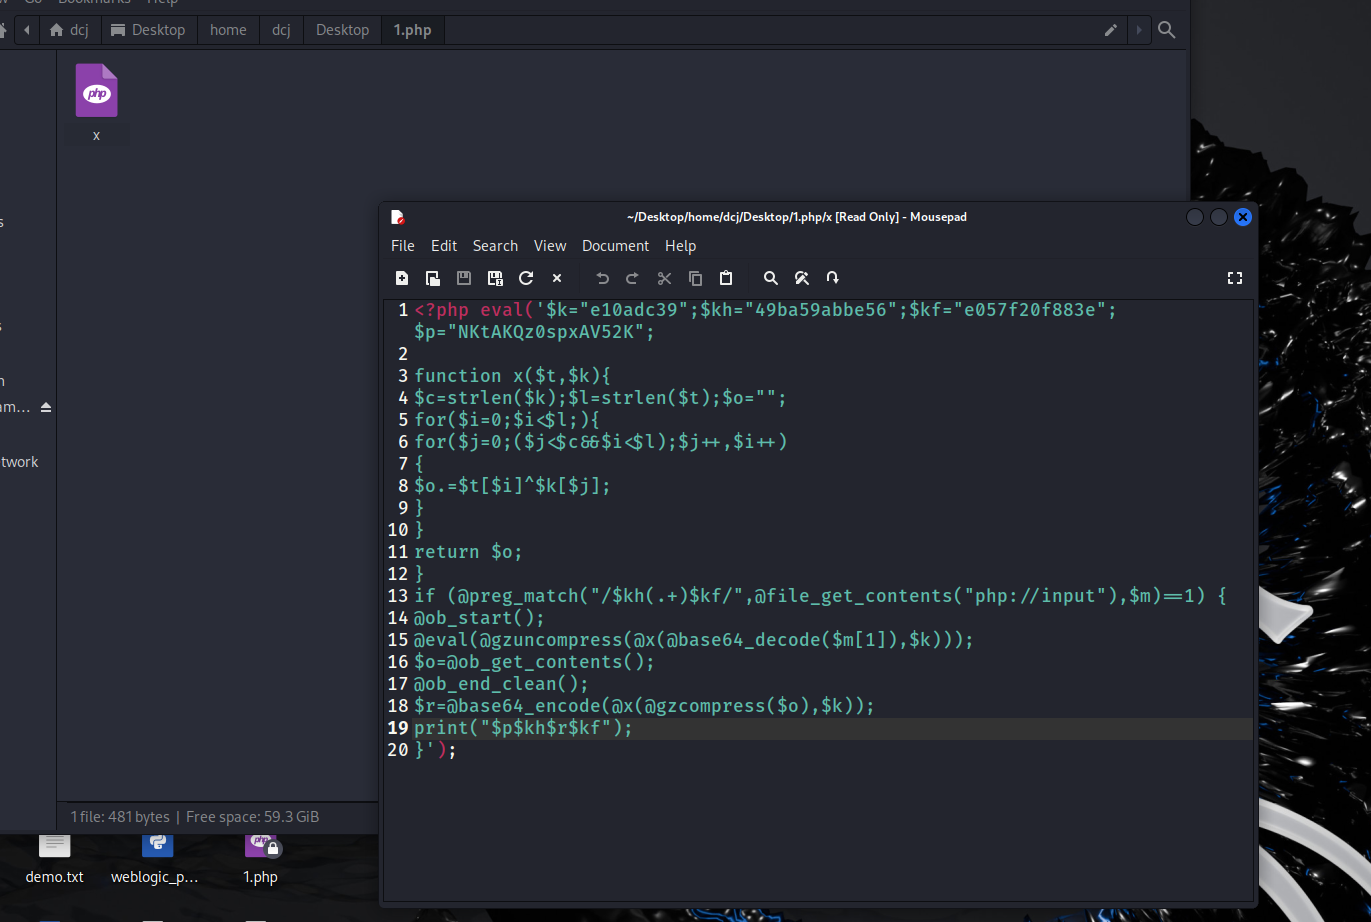Click the dcj breadcrumb after home
The image size is (1371, 922).
click(281, 30)
